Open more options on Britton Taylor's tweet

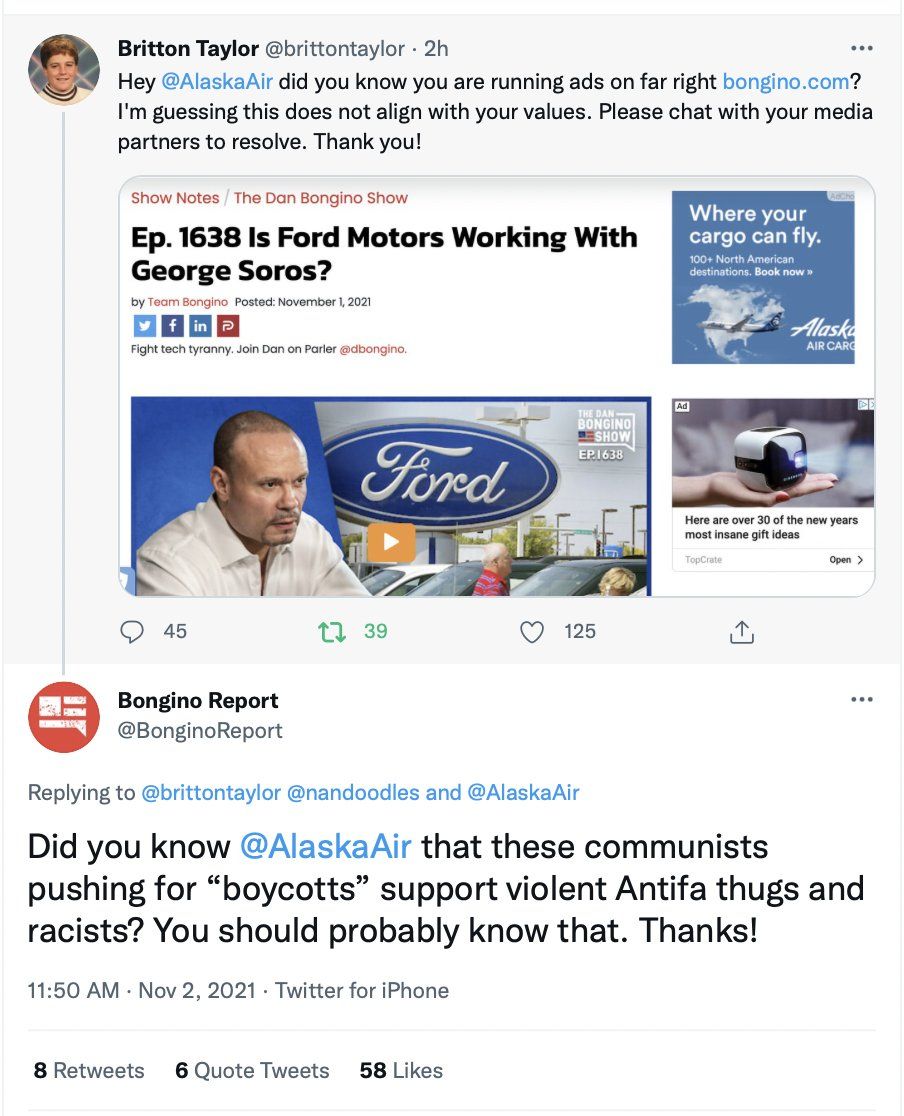pos(861,48)
